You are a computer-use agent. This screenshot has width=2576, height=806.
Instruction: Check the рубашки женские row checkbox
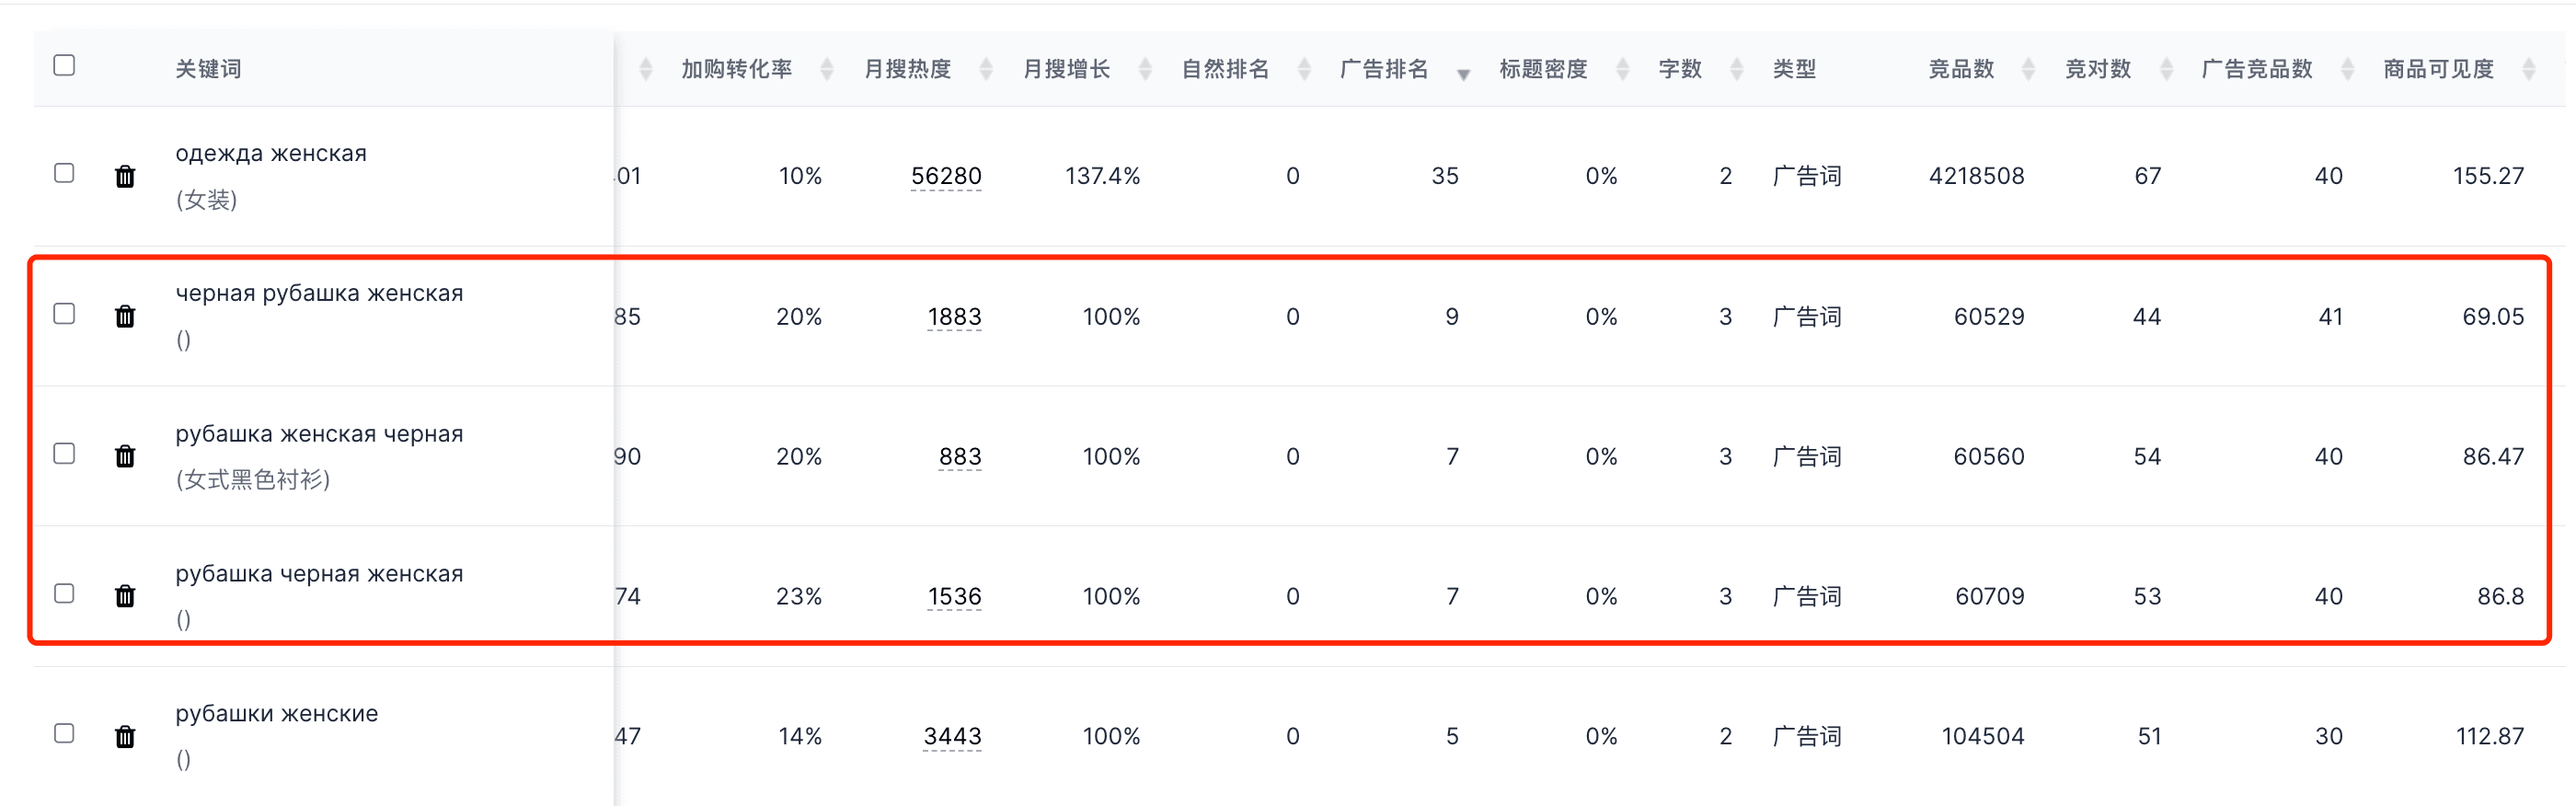pyautogui.click(x=64, y=734)
